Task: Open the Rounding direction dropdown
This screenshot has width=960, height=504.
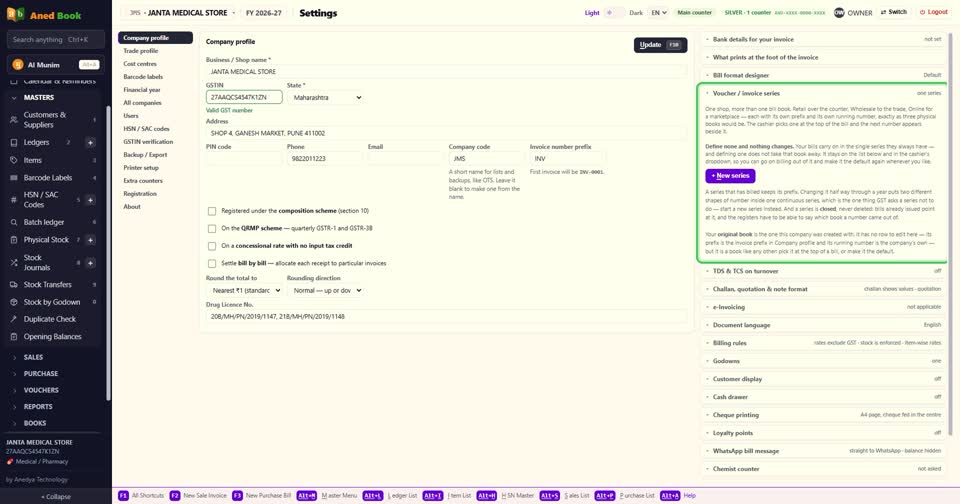Action: click(x=326, y=290)
